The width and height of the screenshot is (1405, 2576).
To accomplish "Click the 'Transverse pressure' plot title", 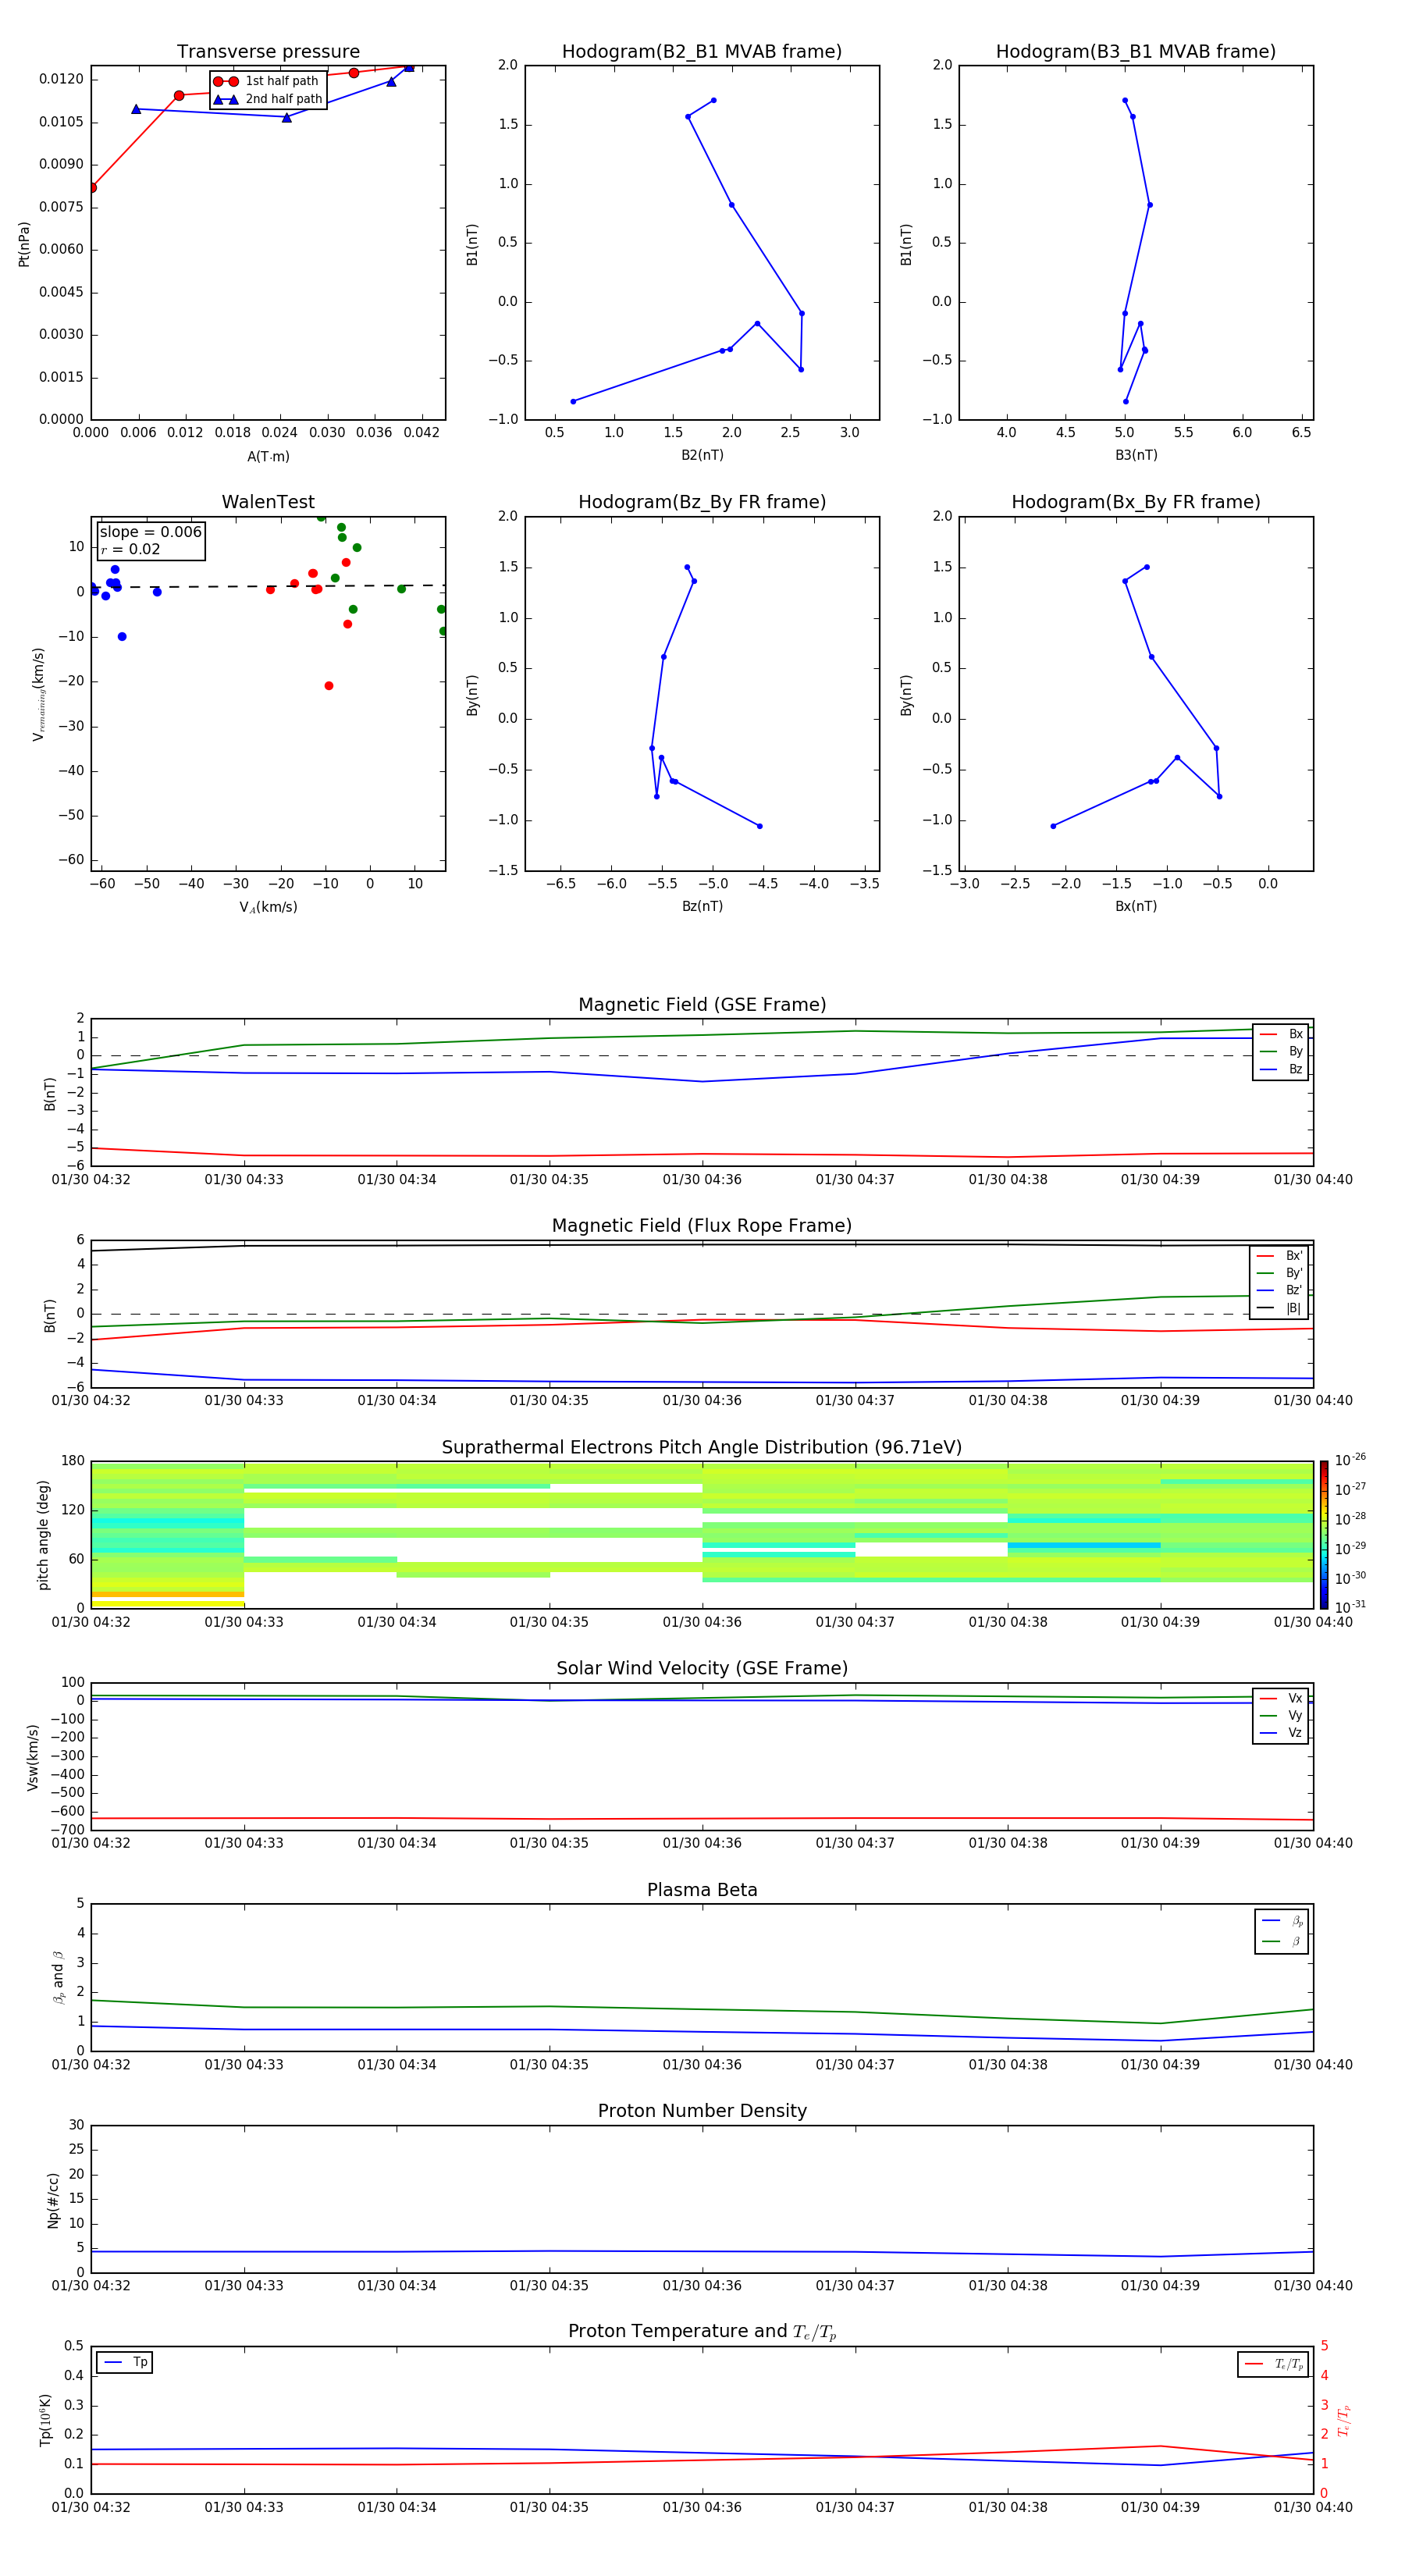I will (268, 52).
